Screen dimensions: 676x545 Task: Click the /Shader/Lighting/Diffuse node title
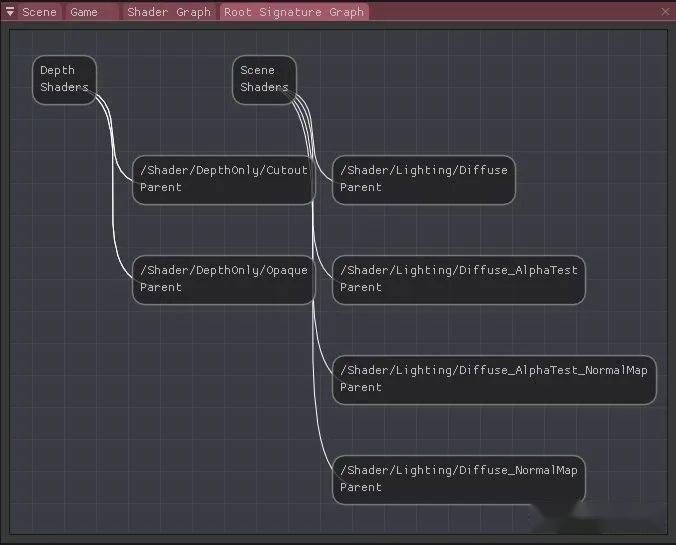point(424,170)
